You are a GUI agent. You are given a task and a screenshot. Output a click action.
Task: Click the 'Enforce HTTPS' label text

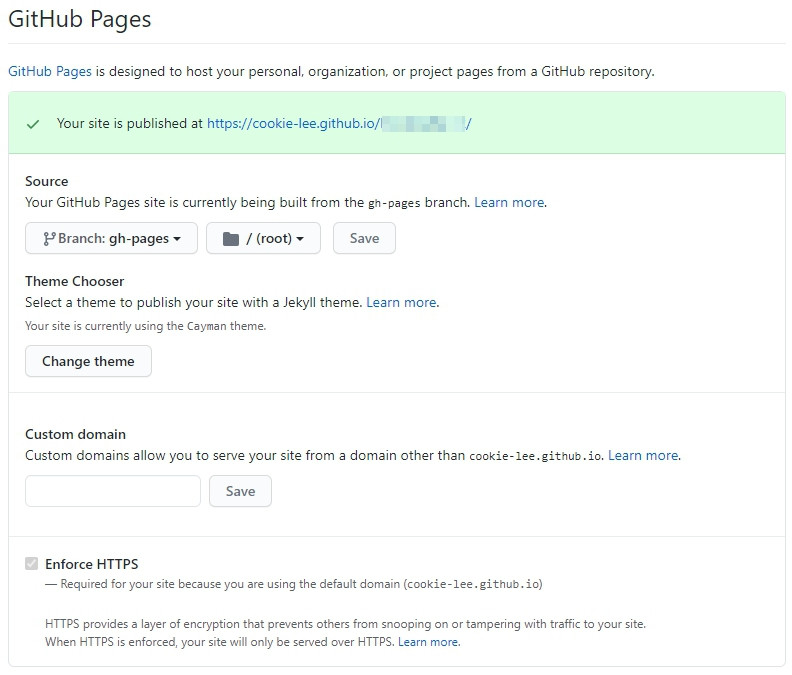pos(91,564)
